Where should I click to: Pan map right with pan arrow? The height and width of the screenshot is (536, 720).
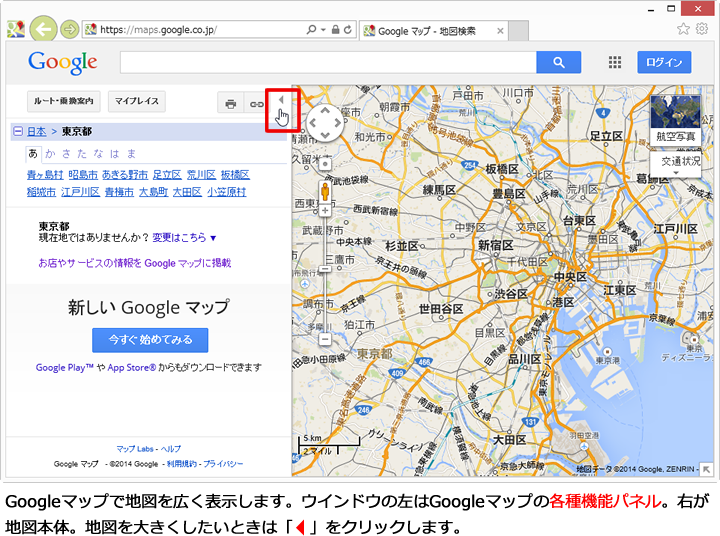tap(338, 123)
